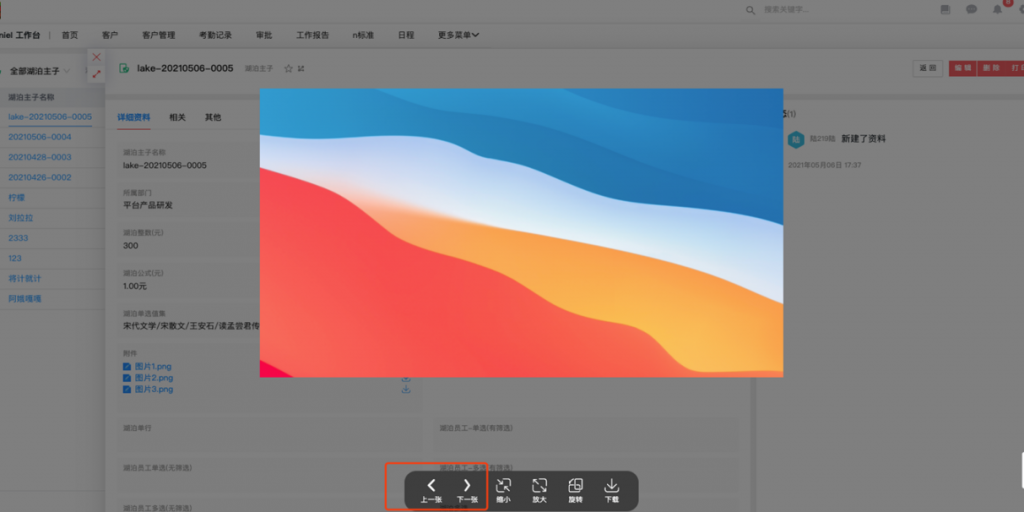This screenshot has width=1024, height=512.
Task: Click the 返回 button
Action: (927, 68)
